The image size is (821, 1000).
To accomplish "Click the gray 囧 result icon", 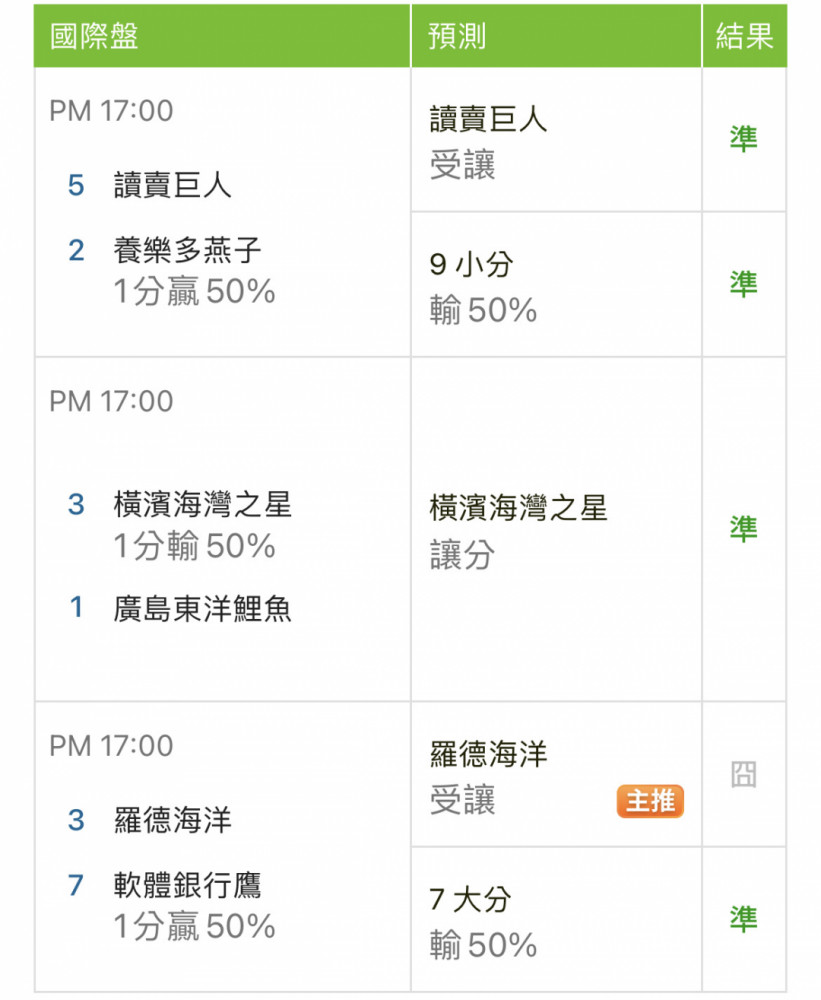I will (743, 774).
